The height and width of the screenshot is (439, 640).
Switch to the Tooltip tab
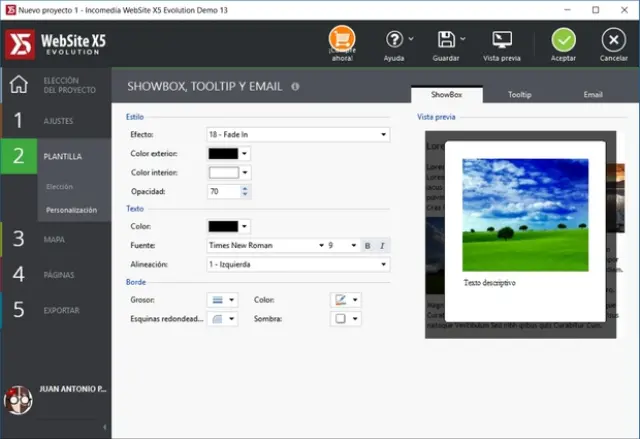(519, 94)
